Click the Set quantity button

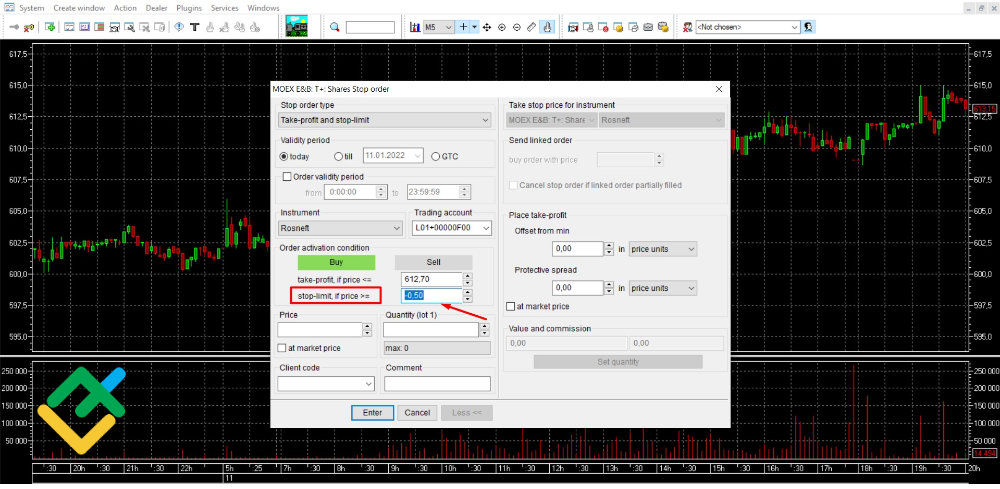tap(618, 361)
